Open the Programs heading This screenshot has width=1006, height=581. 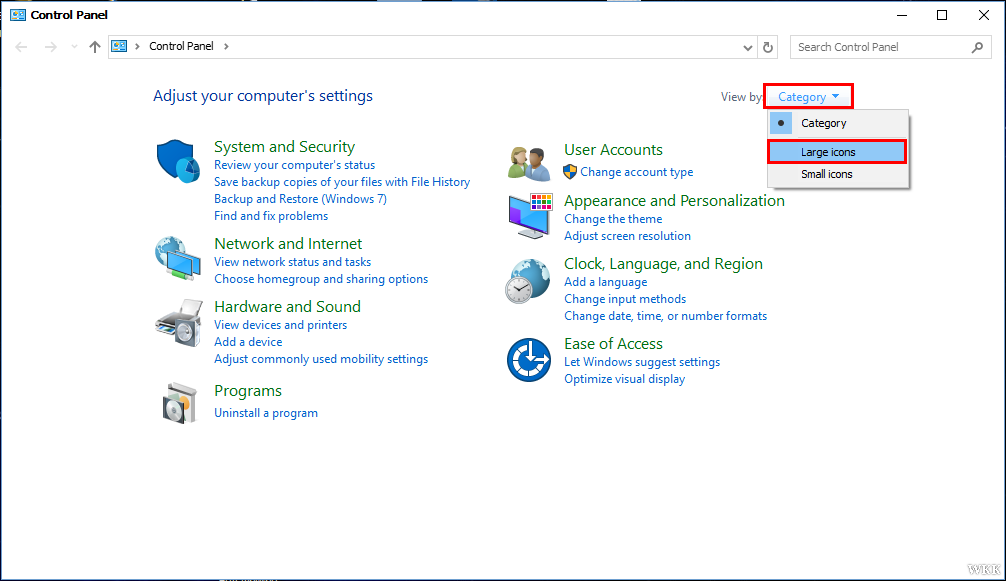[248, 391]
